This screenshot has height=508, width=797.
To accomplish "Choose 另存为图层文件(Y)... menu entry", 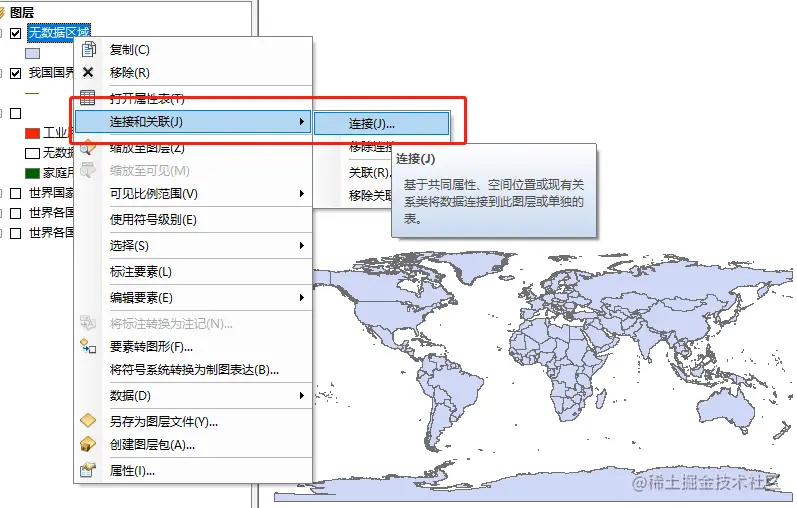I will pyautogui.click(x=193, y=422).
